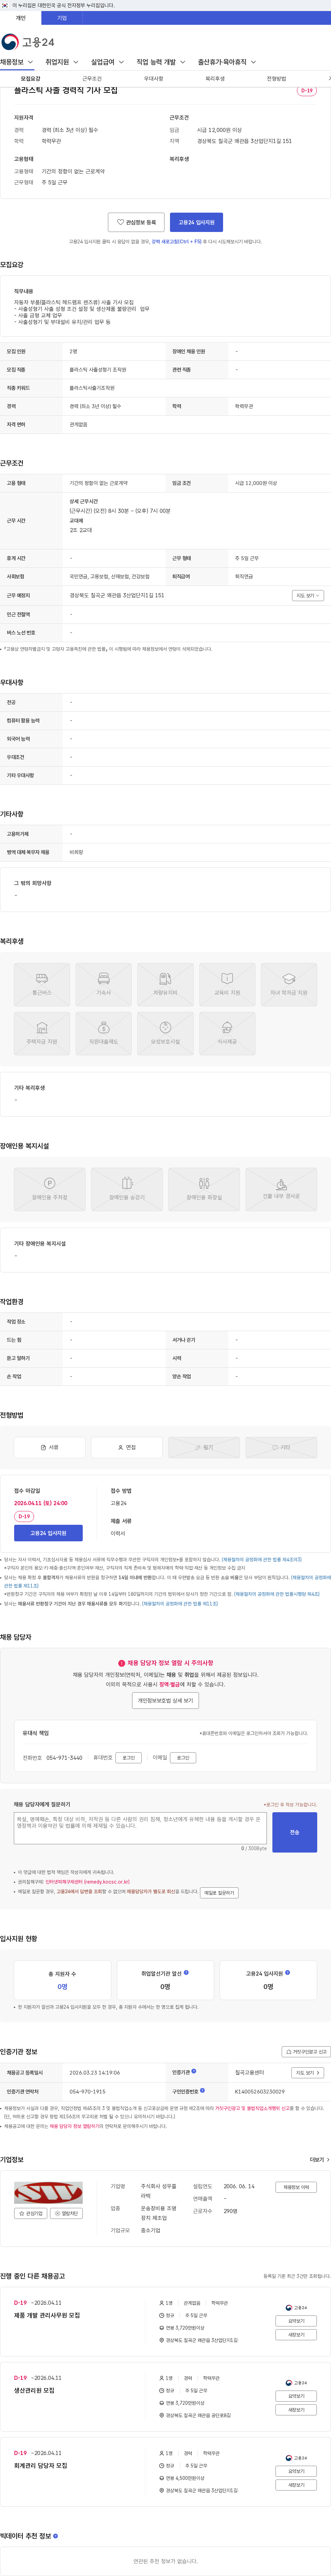The width and height of the screenshot is (331, 2576).
Task: Click the 장애인용 화장실 facility icon
Action: 204,1189
